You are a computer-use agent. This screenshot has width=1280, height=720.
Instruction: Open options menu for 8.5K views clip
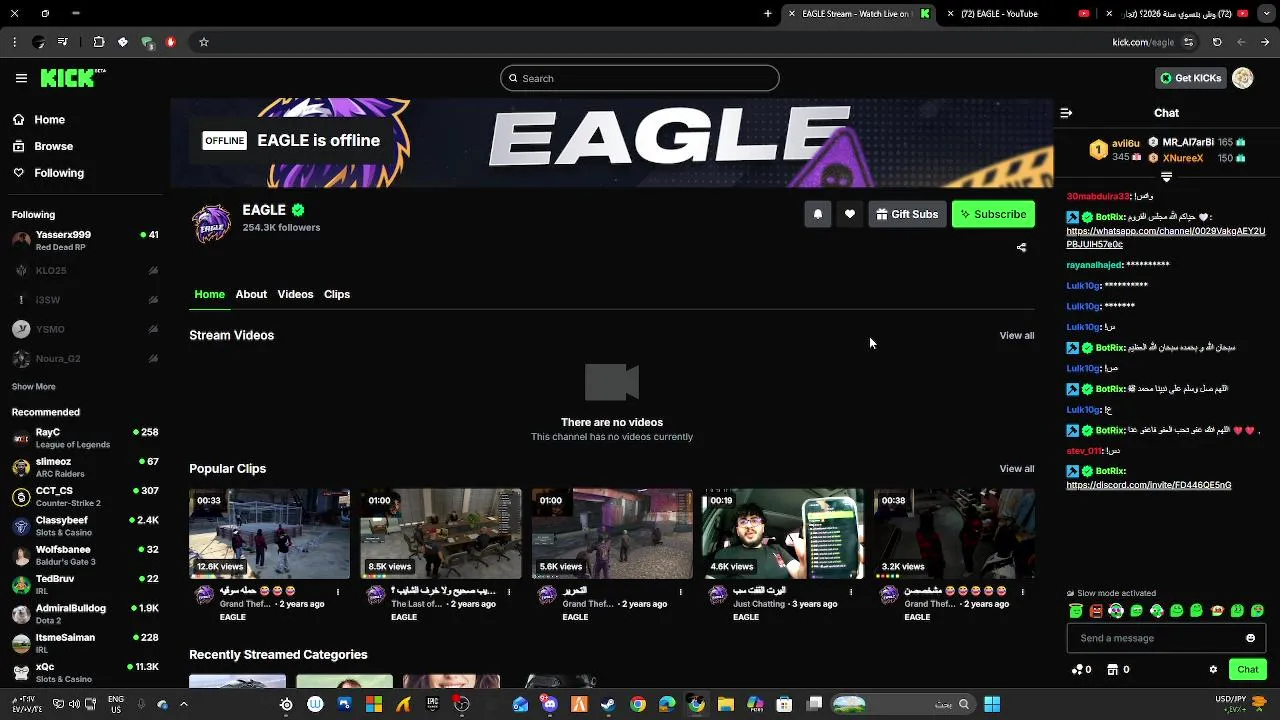tap(509, 592)
